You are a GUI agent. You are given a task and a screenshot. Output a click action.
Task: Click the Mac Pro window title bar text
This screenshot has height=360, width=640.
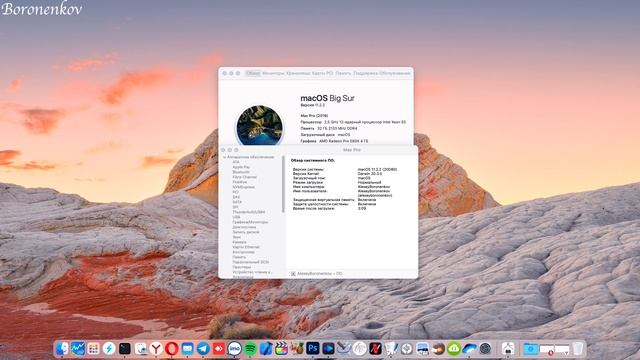click(x=352, y=150)
